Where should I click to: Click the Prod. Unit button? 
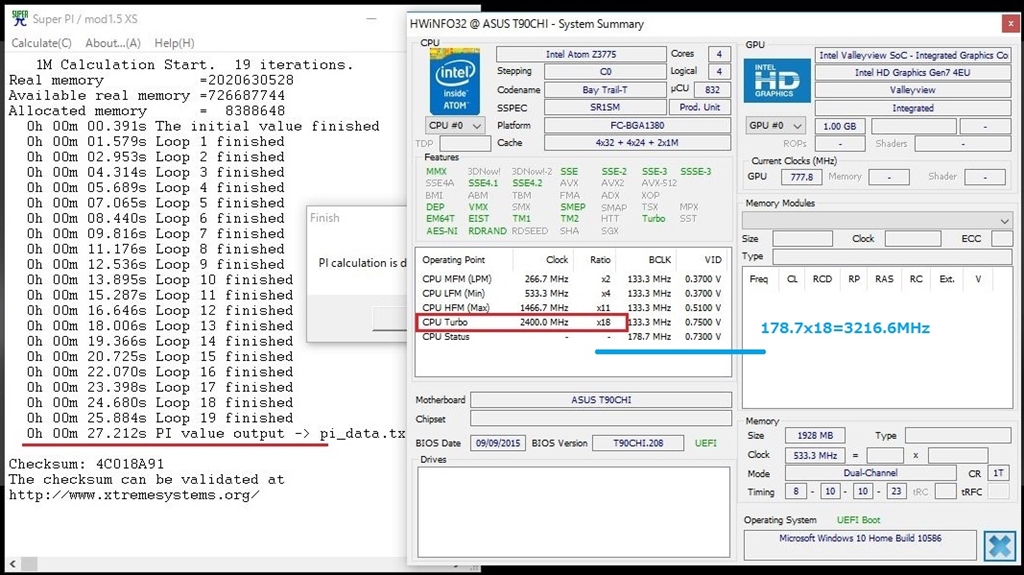[699, 107]
